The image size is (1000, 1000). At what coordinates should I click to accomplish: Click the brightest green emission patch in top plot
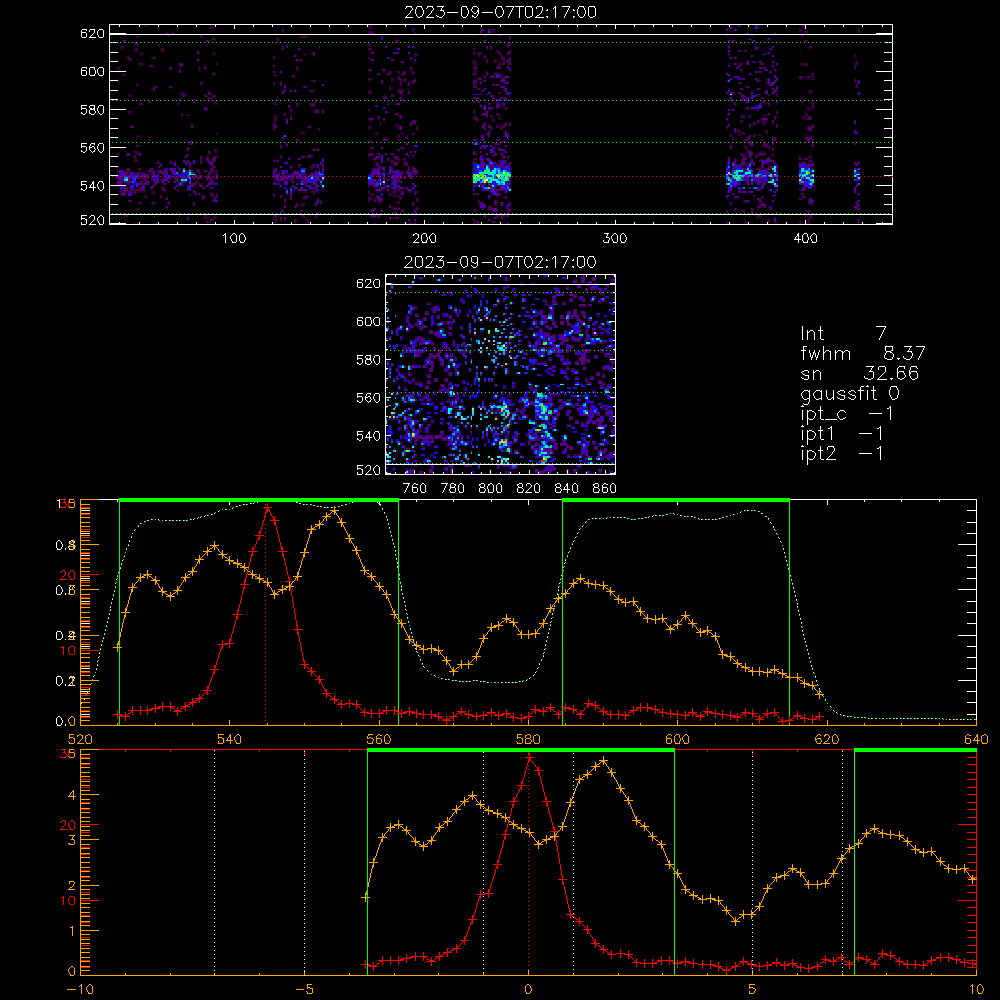tap(491, 175)
